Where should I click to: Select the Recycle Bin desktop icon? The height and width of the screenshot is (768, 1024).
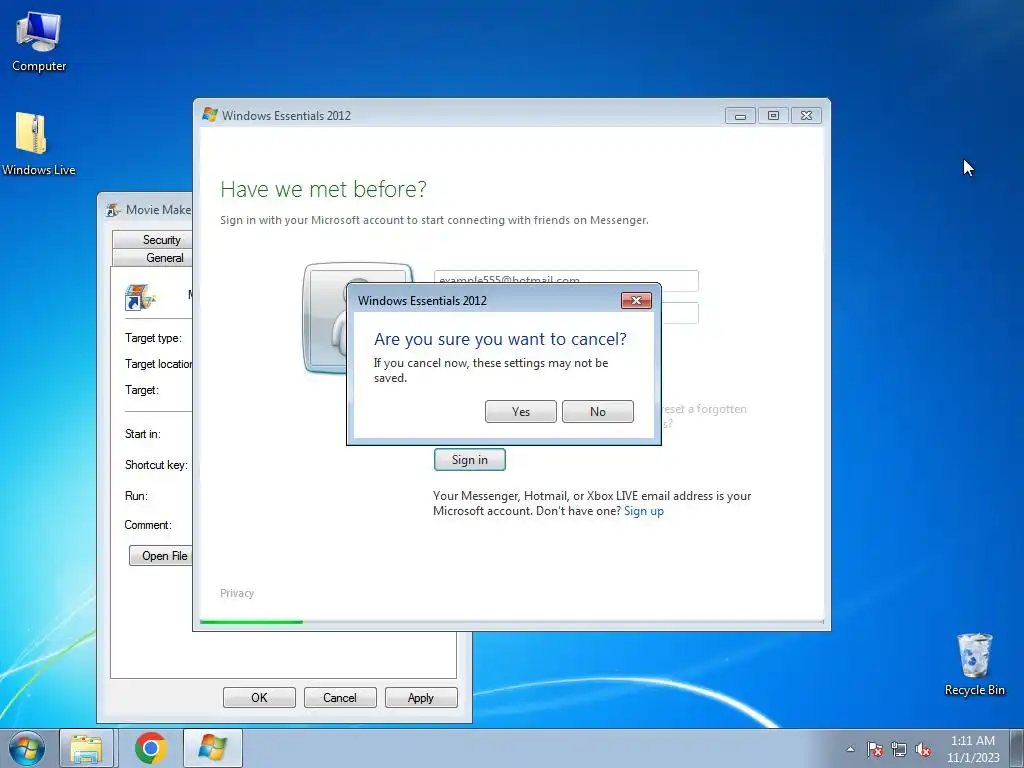(974, 664)
